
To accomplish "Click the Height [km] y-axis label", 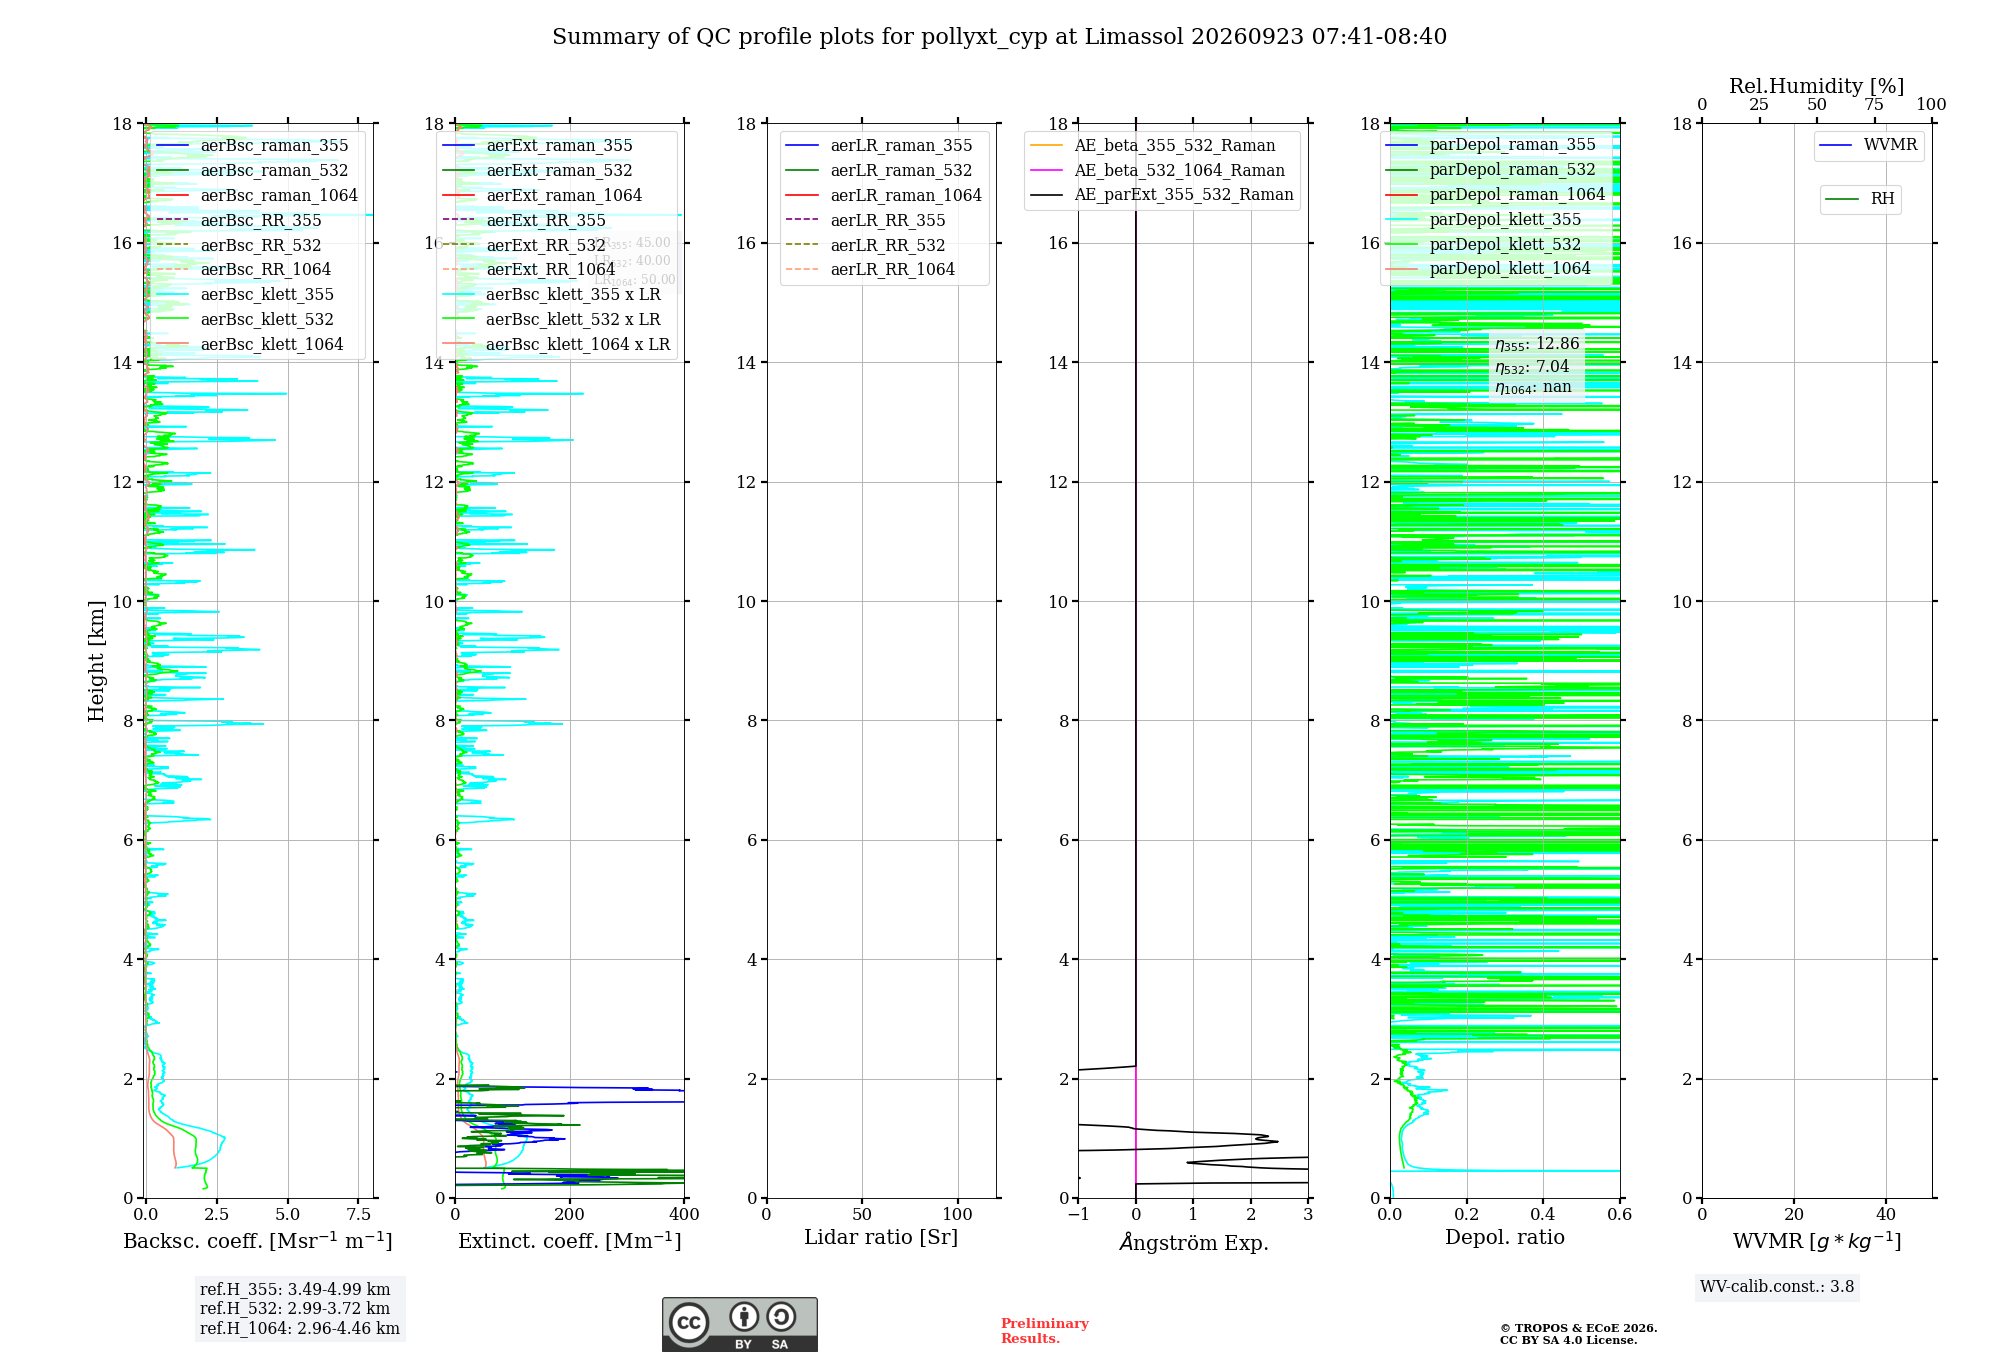I will 96,661.
